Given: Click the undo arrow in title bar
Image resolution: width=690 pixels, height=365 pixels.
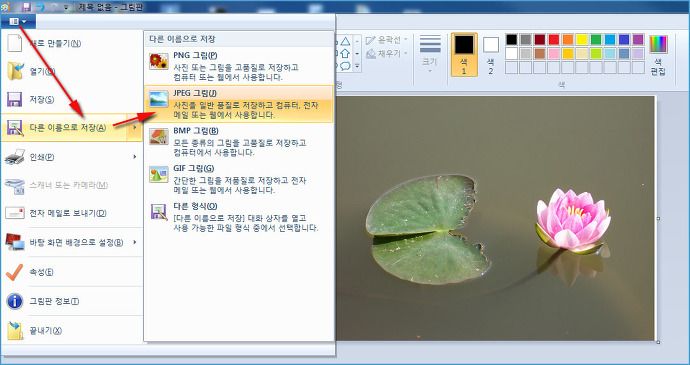Looking at the screenshot, I should click(40, 7).
